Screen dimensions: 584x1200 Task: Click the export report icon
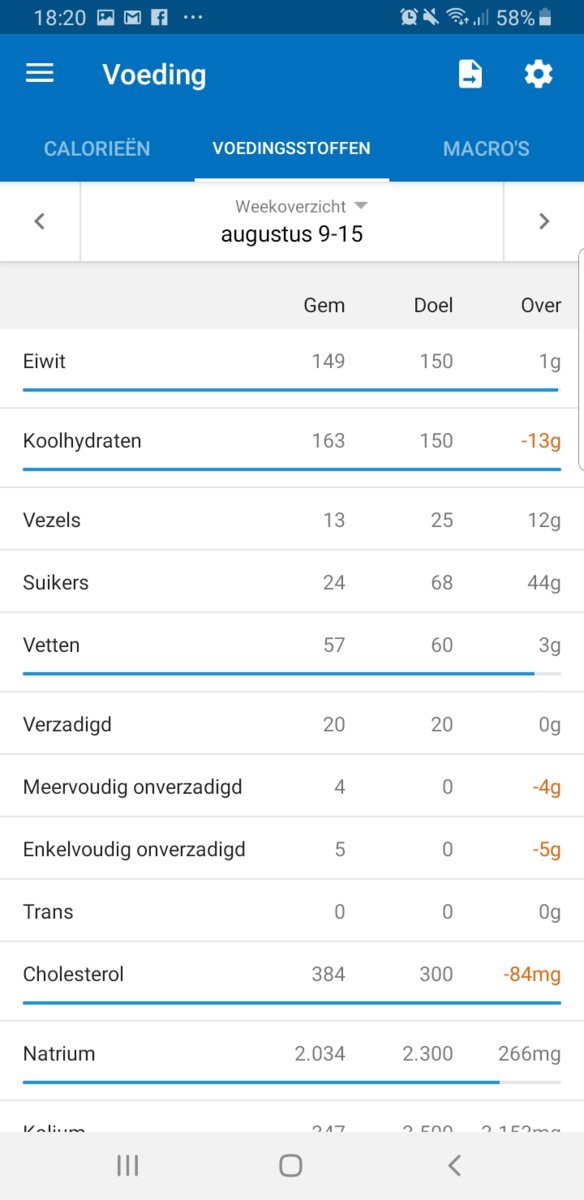(x=469, y=73)
